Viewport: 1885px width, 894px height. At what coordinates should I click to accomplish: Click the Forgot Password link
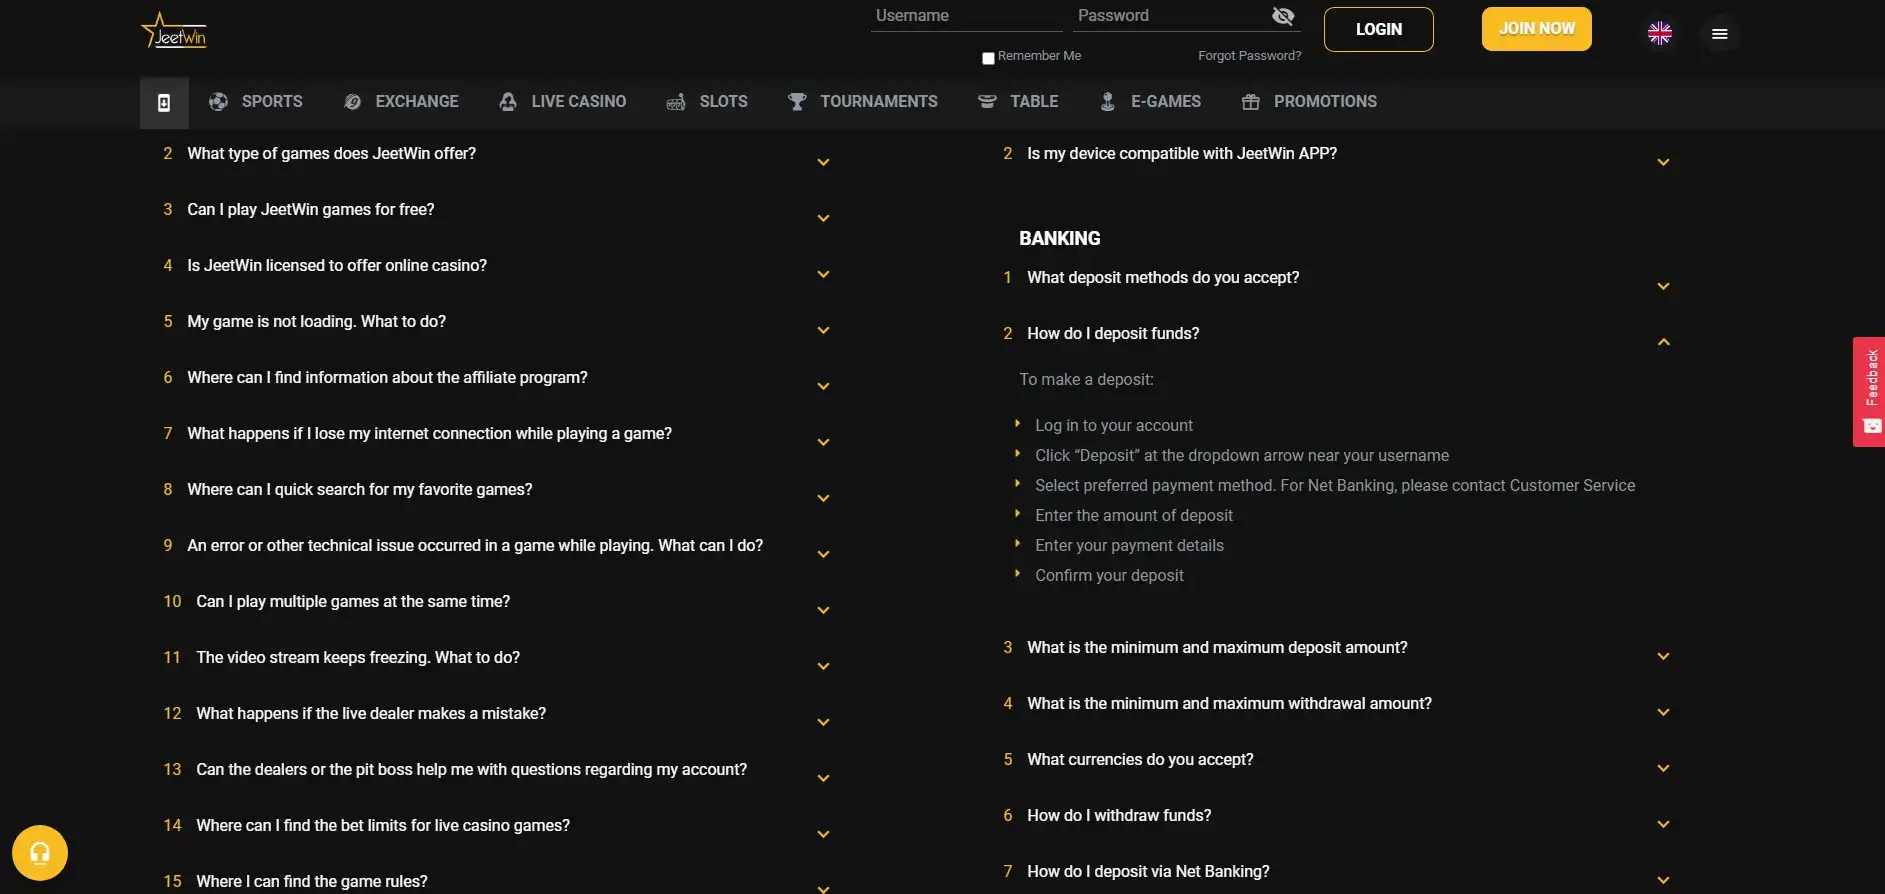1249,56
